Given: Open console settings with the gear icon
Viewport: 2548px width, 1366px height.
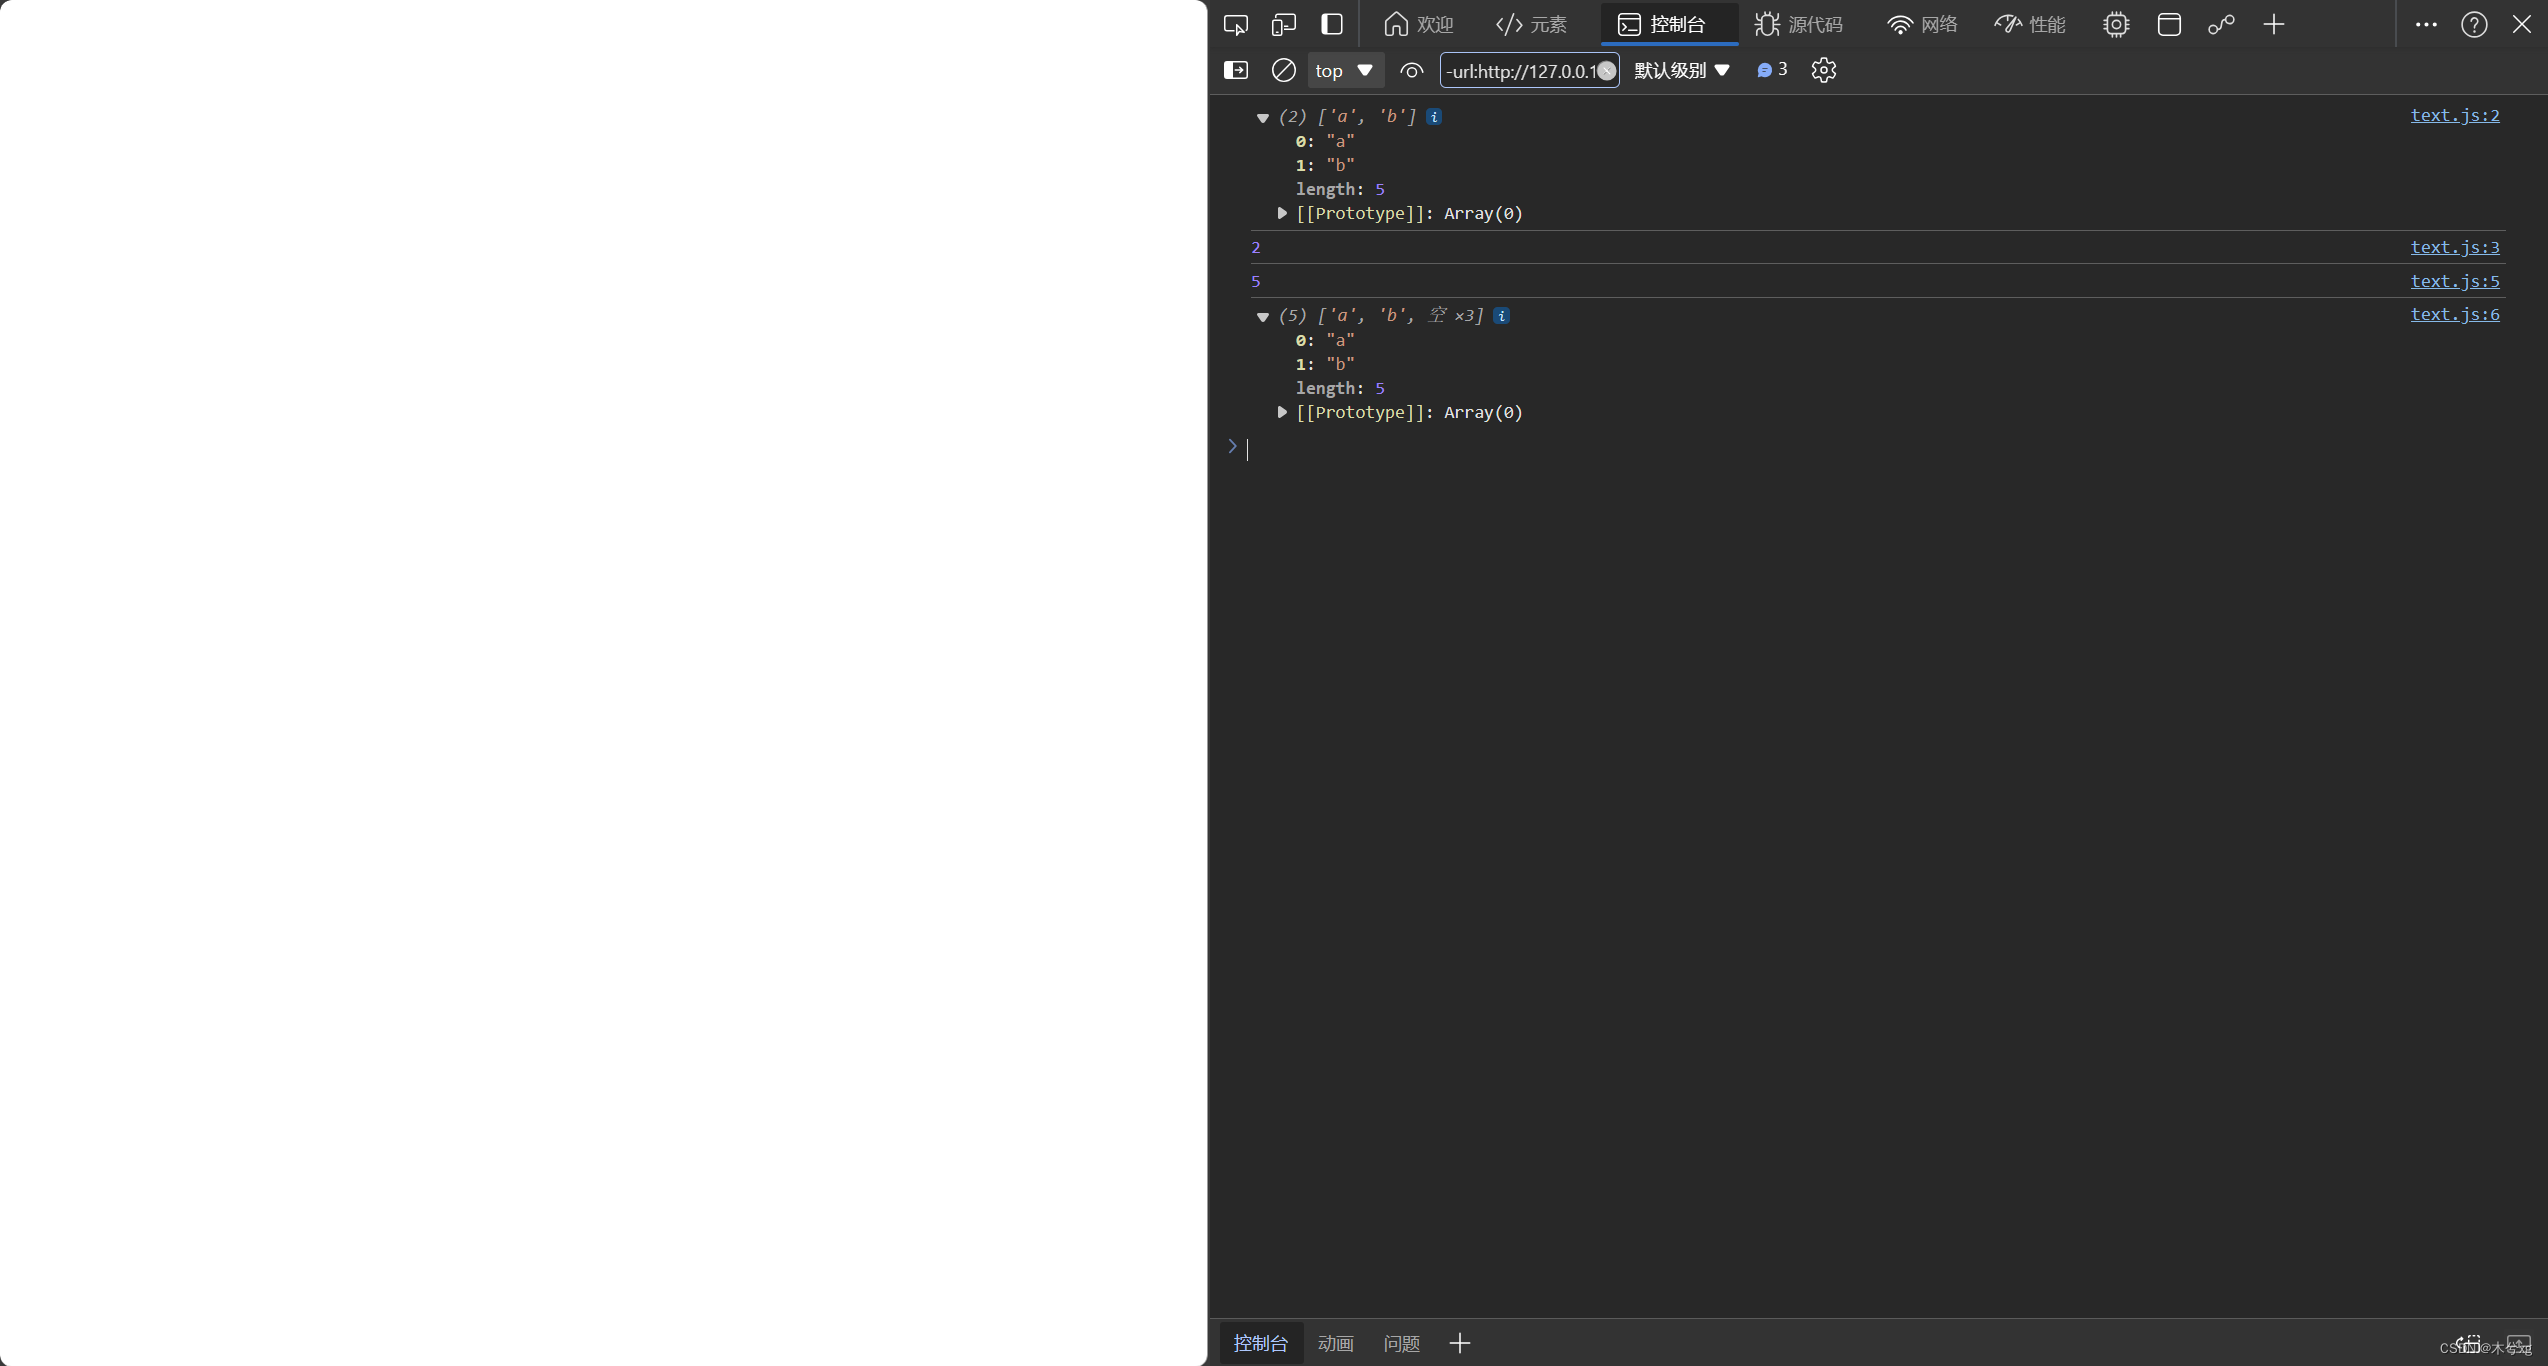Looking at the screenshot, I should pos(1823,70).
